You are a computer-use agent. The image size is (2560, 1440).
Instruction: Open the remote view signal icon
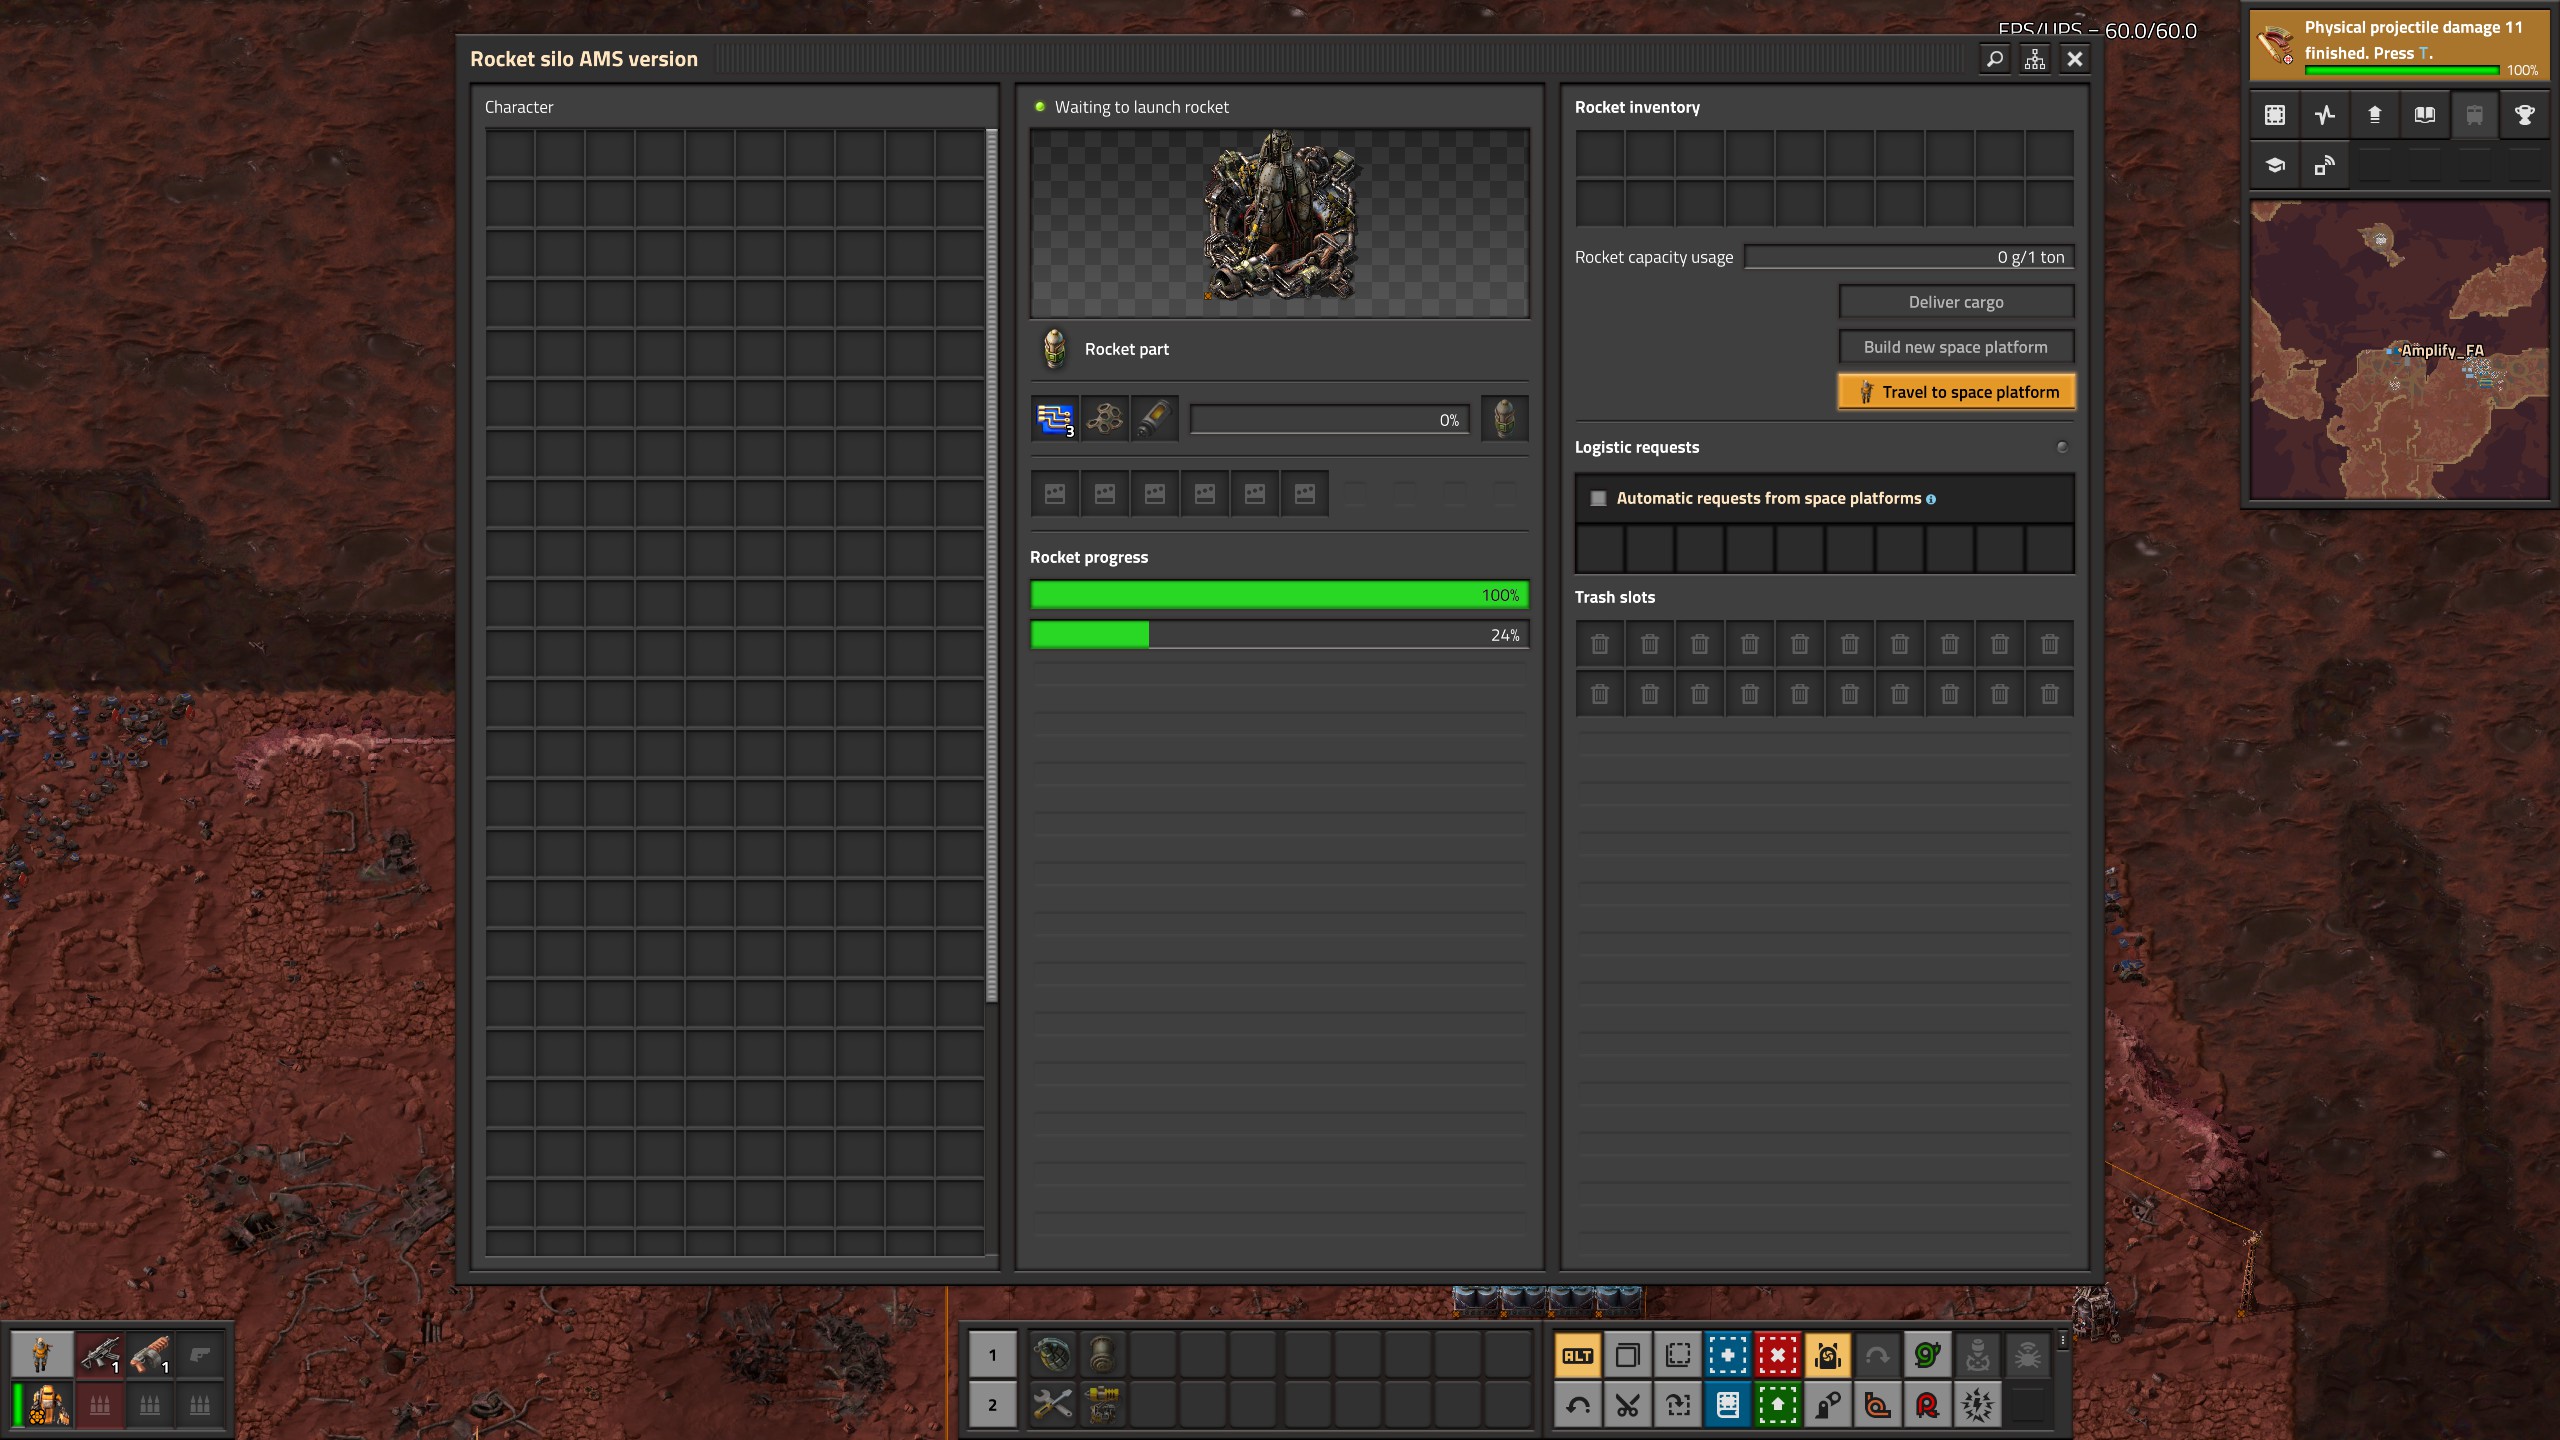pyautogui.click(x=2325, y=165)
